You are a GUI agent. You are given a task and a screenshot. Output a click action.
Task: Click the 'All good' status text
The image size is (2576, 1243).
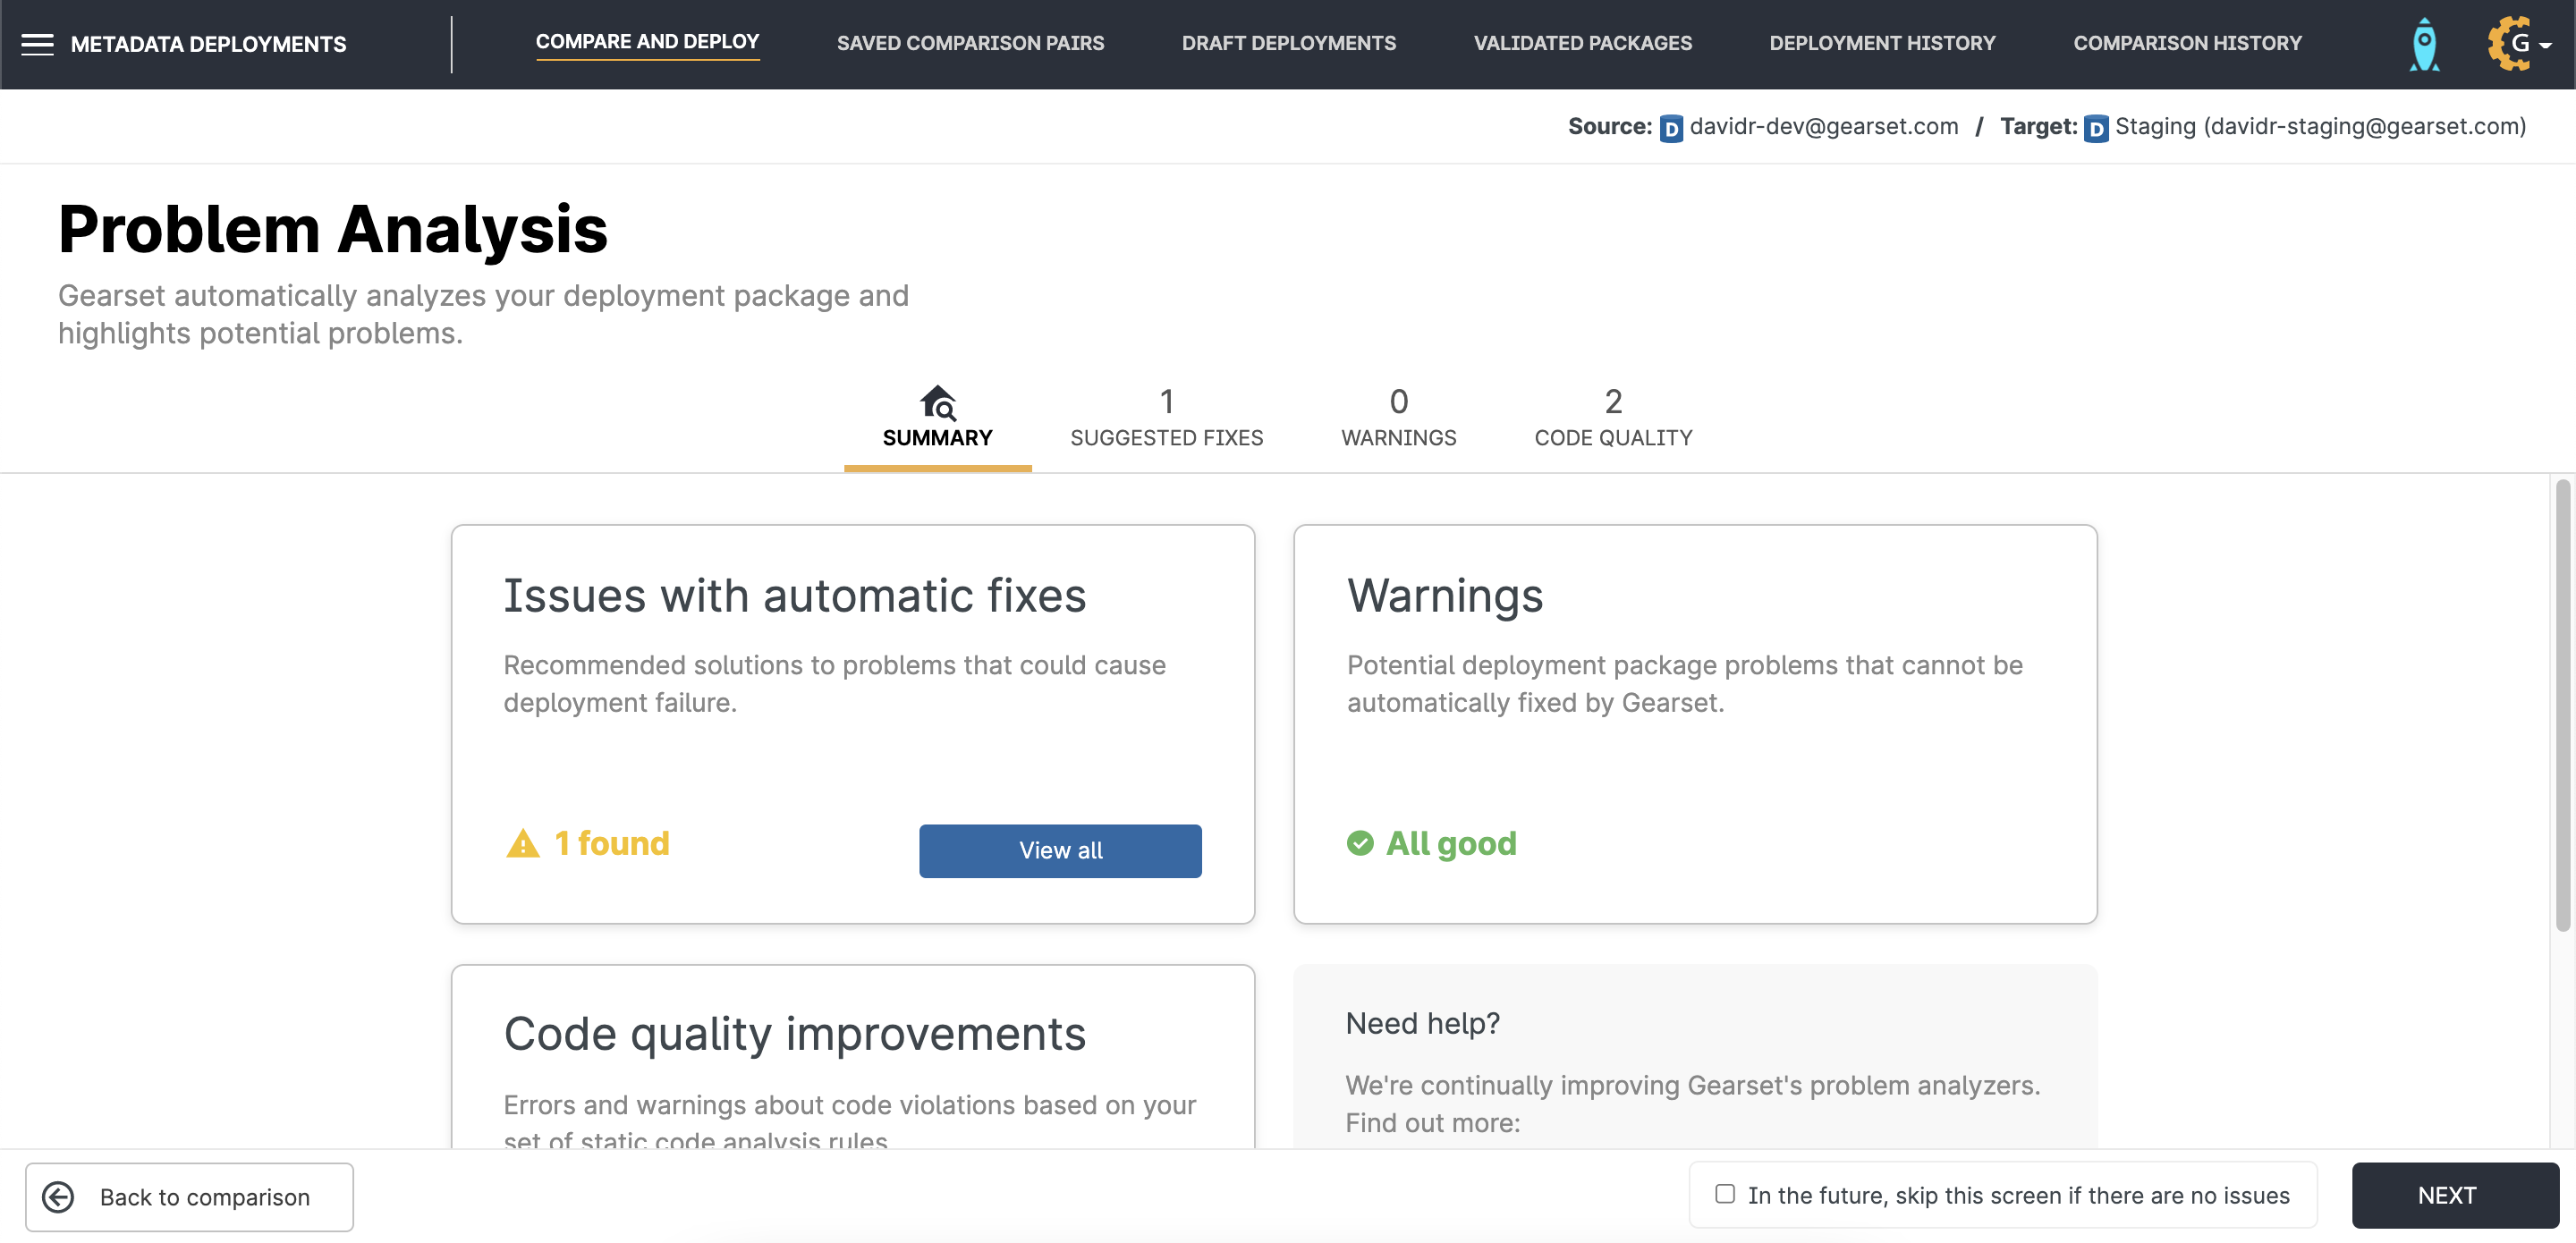click(x=1450, y=843)
